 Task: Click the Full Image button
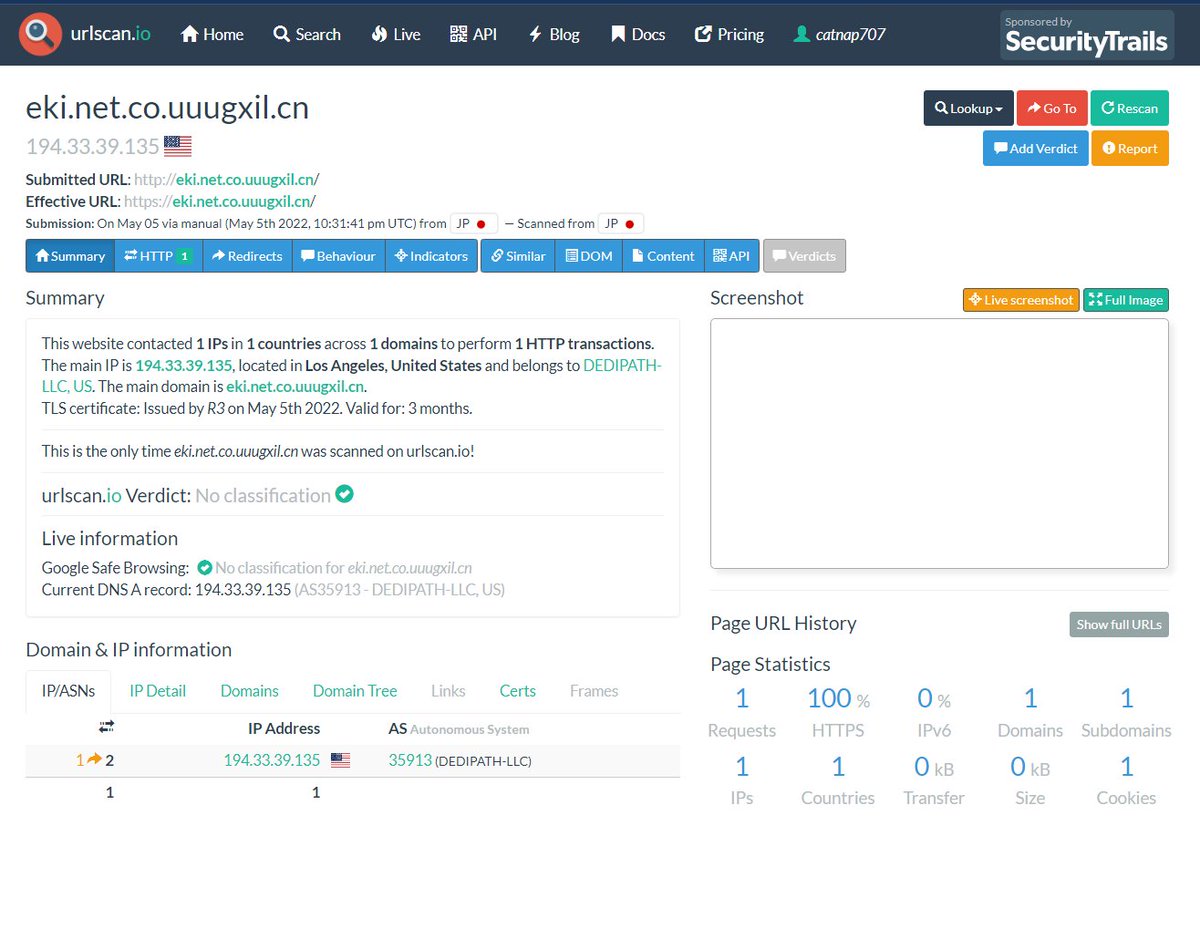[1125, 299]
